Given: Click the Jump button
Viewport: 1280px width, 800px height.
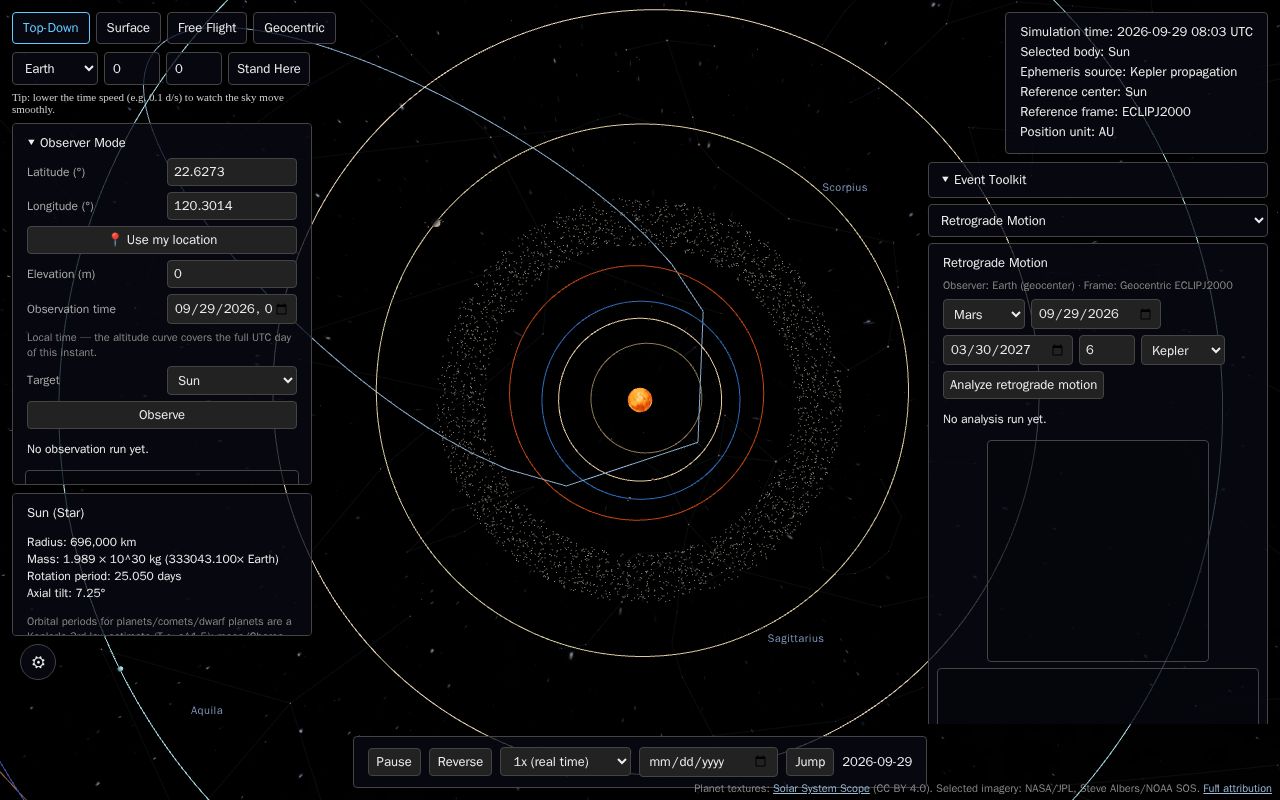Looking at the screenshot, I should 810,762.
